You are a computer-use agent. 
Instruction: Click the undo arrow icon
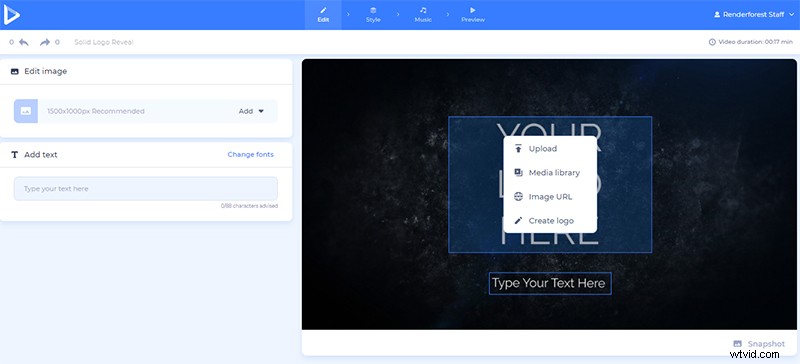[x=23, y=42]
